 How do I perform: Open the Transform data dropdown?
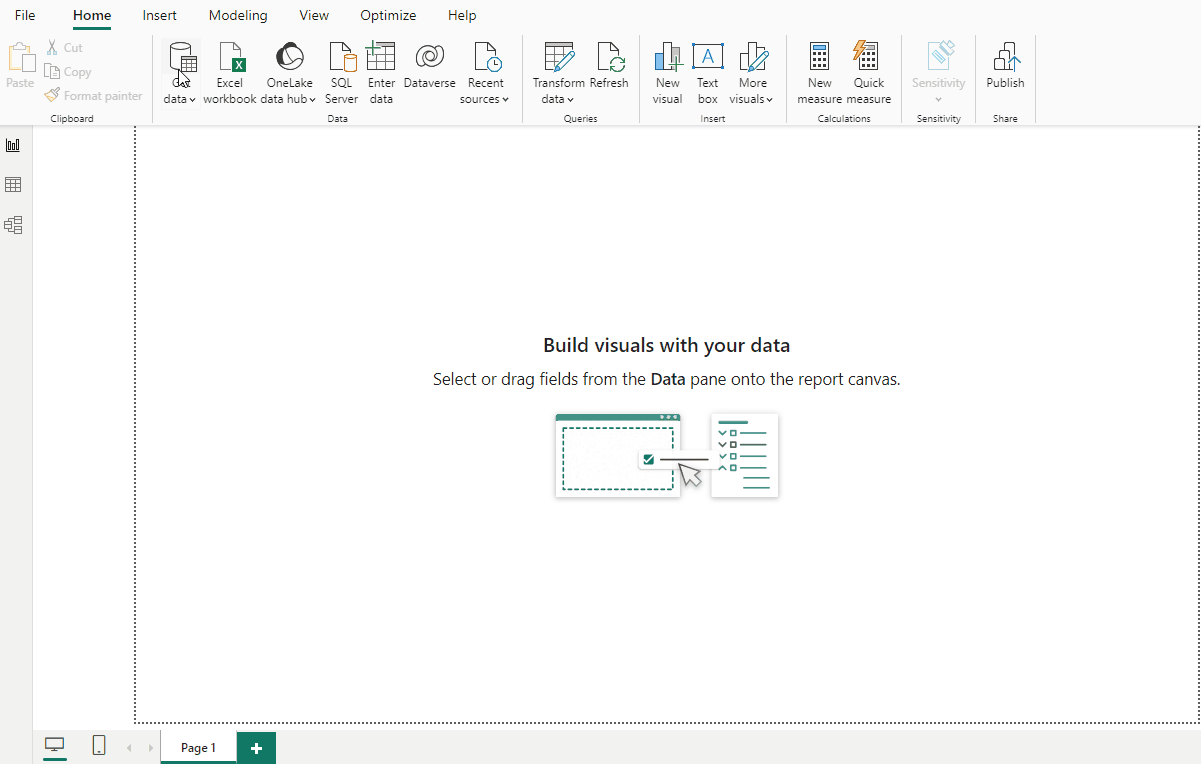point(558,99)
